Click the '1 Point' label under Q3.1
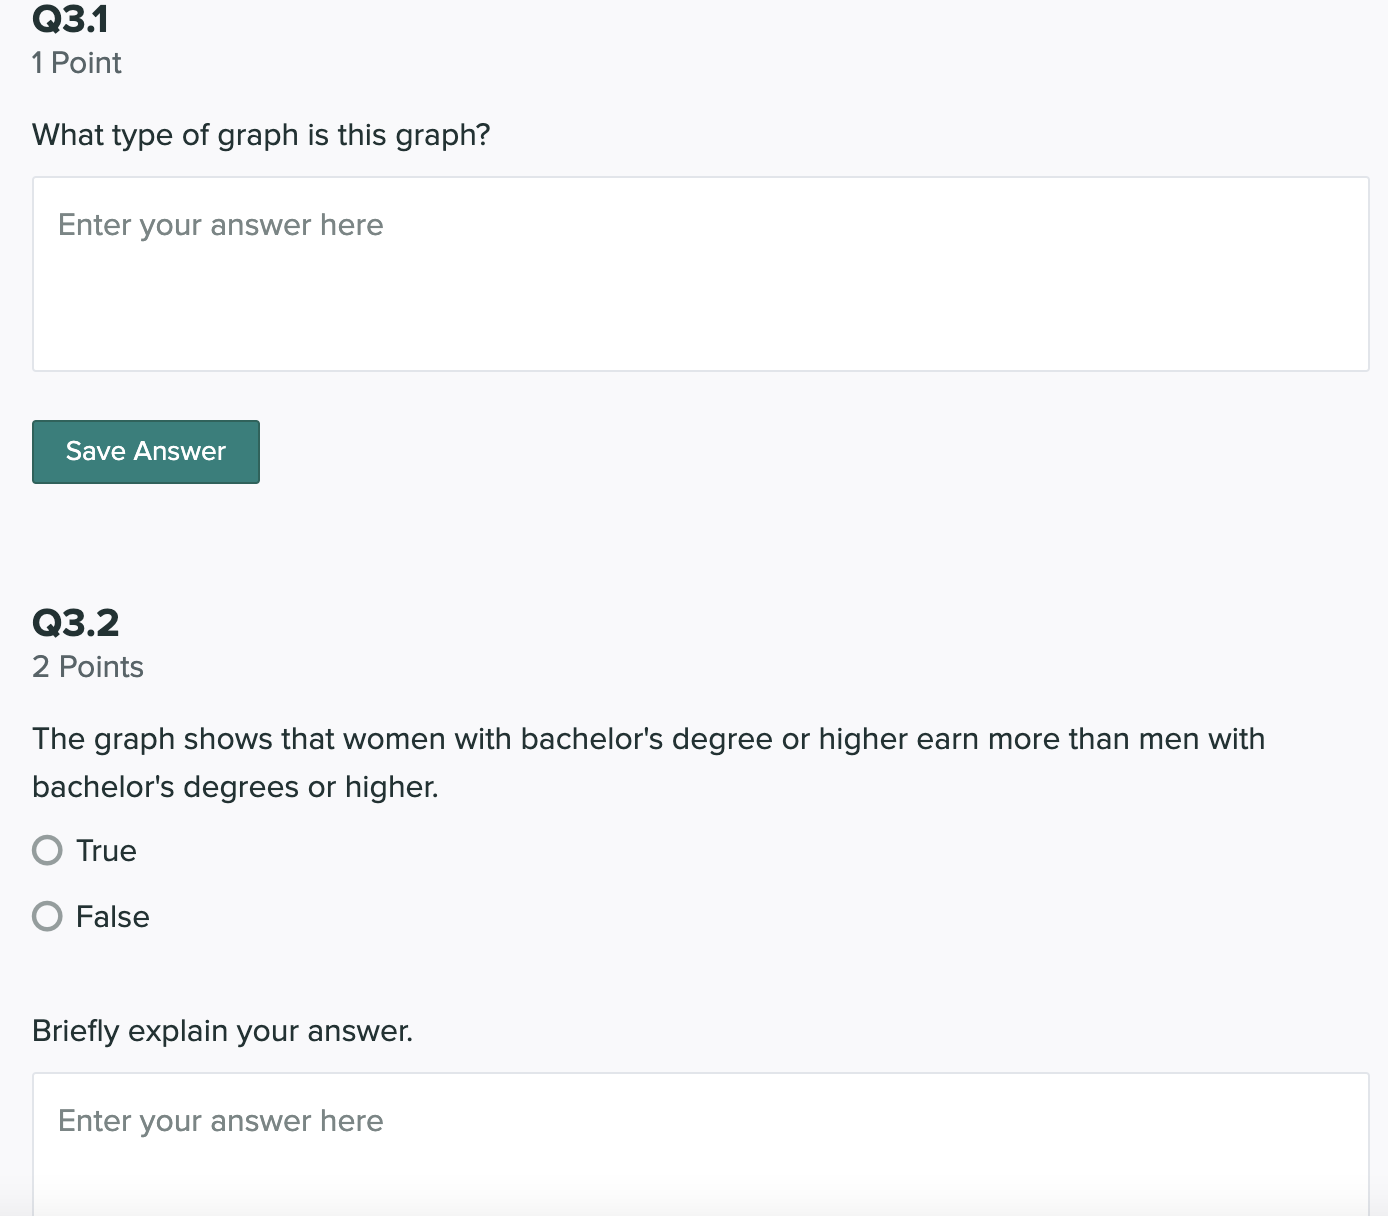This screenshot has height=1216, width=1388. point(76,62)
